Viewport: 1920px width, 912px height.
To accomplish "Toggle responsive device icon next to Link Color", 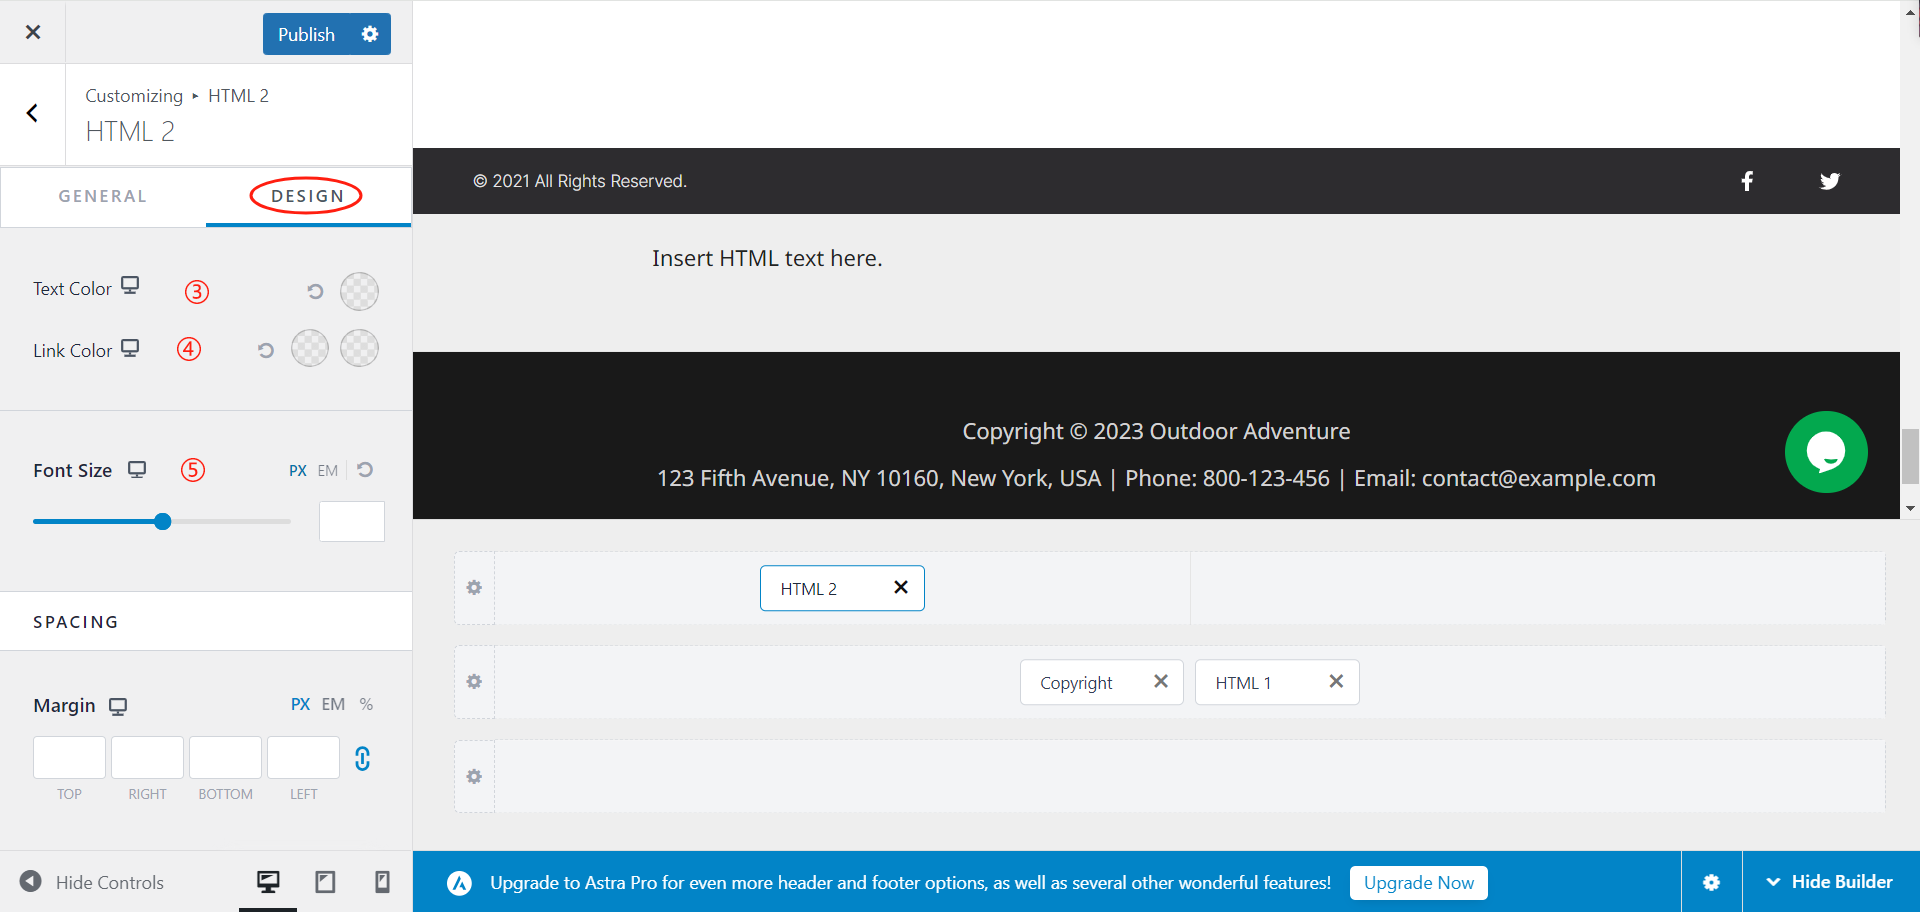I will pos(130,349).
